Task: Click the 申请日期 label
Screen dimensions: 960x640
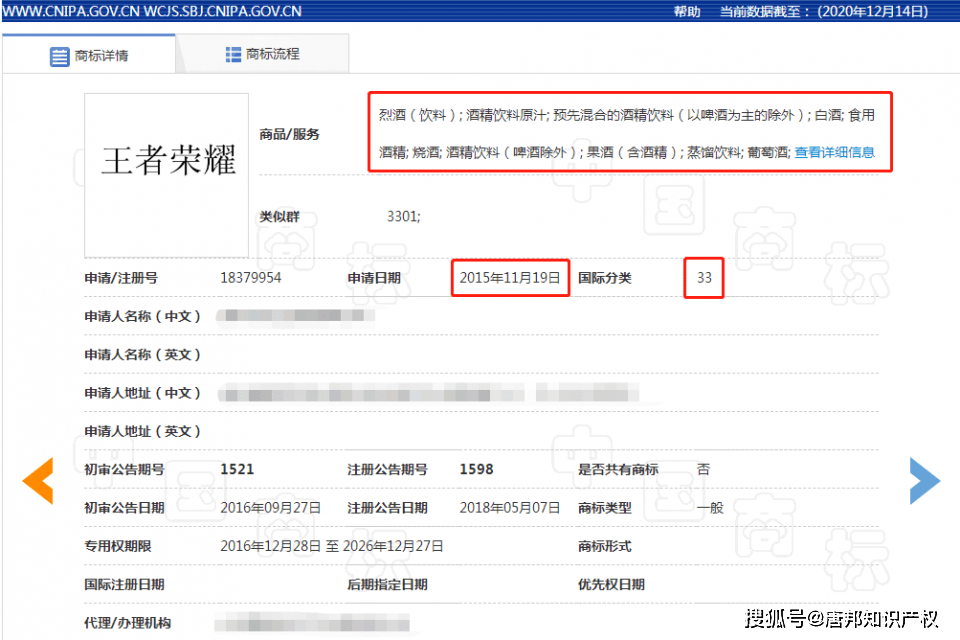Action: click(x=374, y=277)
